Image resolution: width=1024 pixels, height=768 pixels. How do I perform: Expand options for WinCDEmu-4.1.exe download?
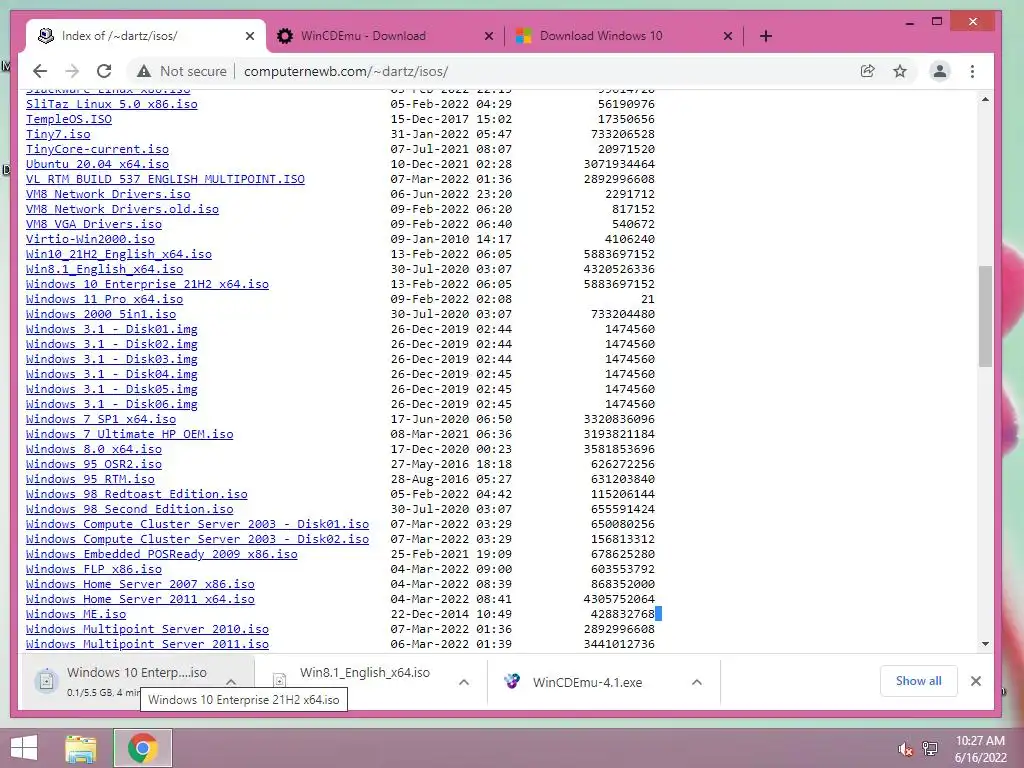point(697,682)
